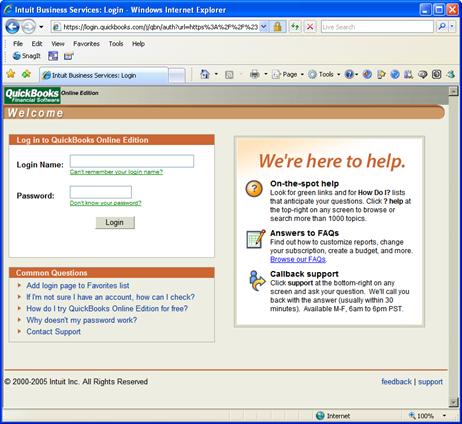Screen dimensions: 462x424
Task: Go back with the blue Back arrow
Action: point(12,27)
